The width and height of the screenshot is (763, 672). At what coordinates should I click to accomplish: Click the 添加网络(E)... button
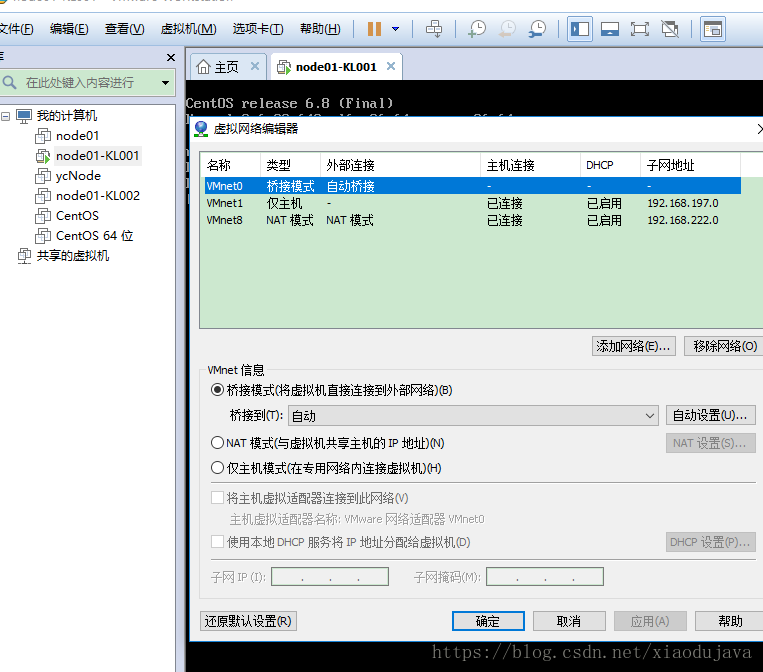[x=634, y=346]
